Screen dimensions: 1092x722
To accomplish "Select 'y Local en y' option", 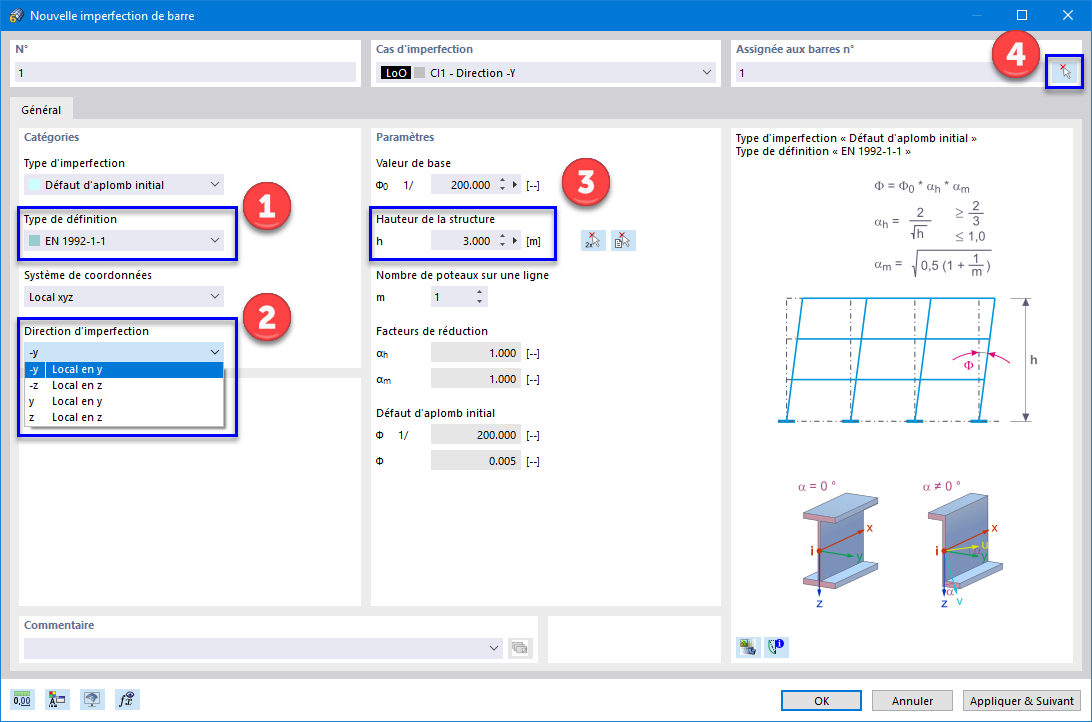I will point(124,401).
